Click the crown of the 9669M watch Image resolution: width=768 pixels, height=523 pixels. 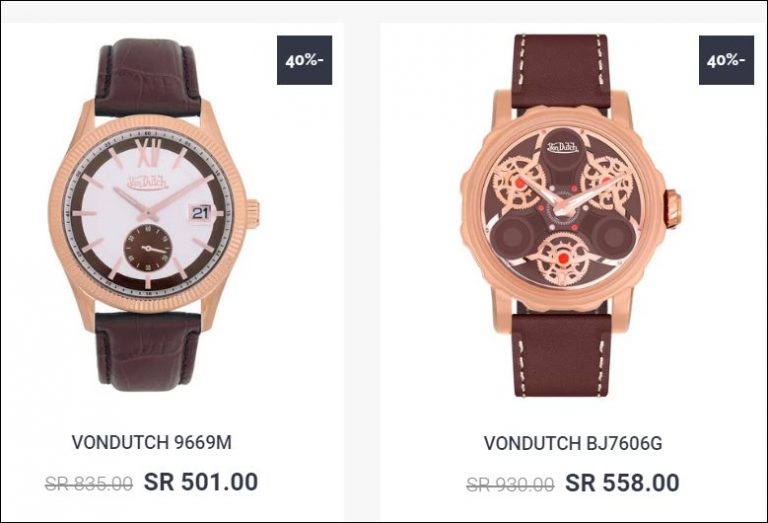[x=253, y=214]
